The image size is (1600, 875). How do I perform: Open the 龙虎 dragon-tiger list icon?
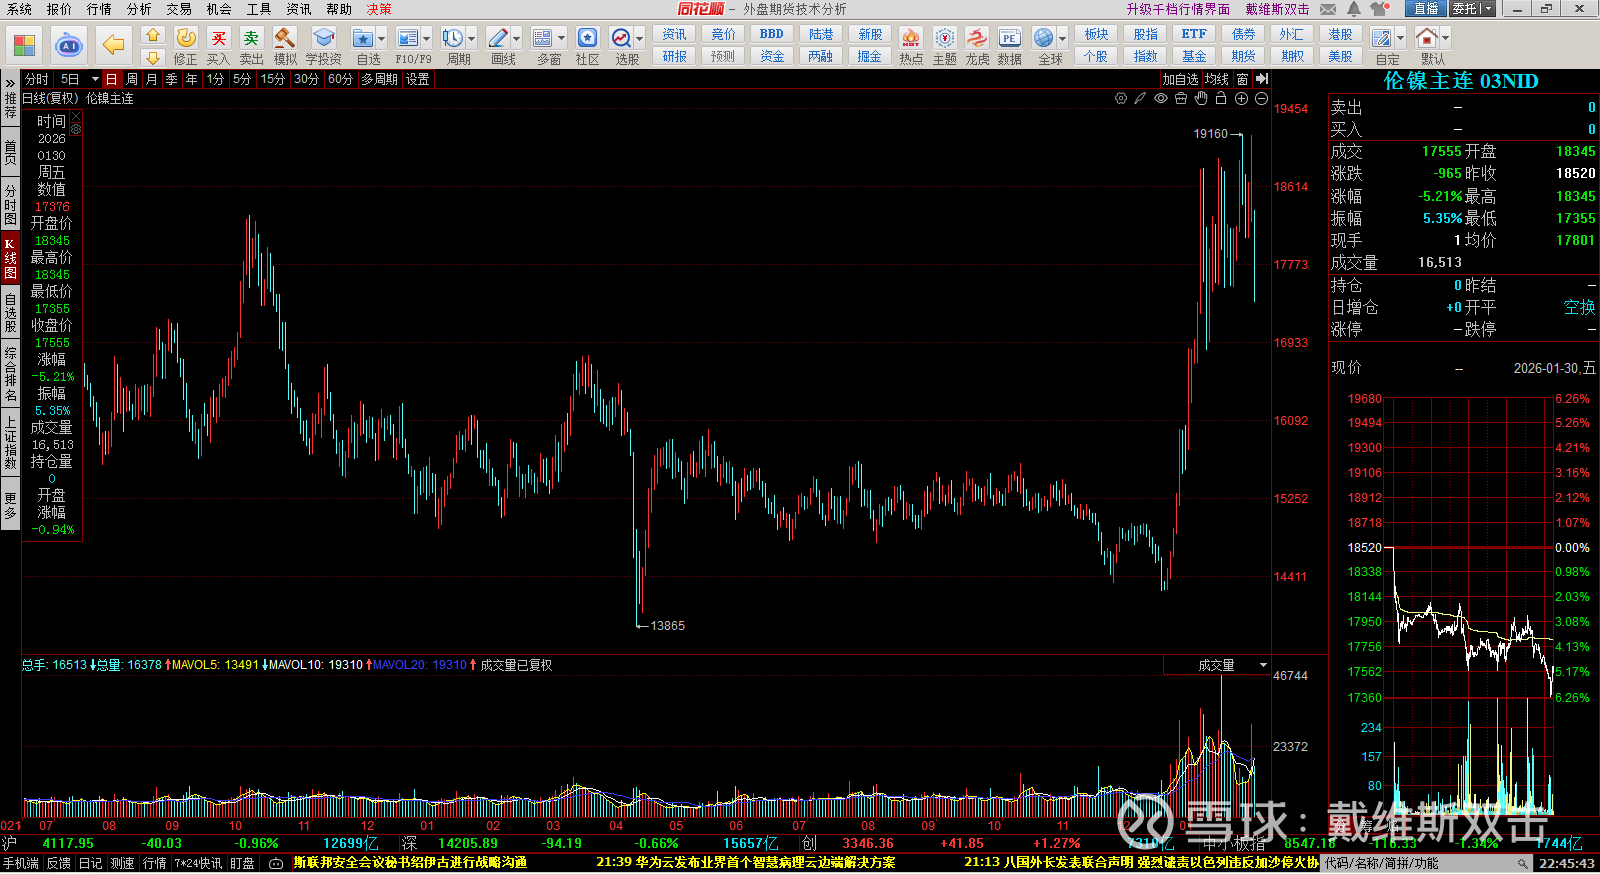(977, 38)
